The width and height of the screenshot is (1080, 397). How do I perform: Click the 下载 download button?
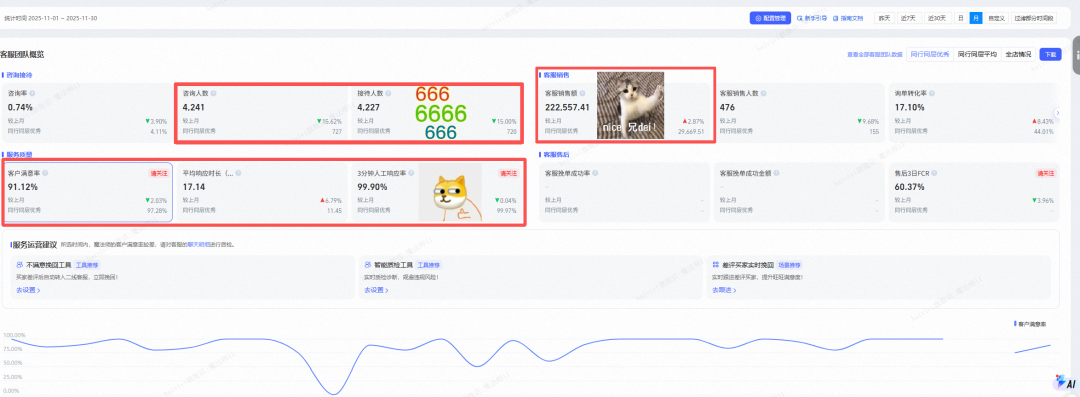[1050, 54]
